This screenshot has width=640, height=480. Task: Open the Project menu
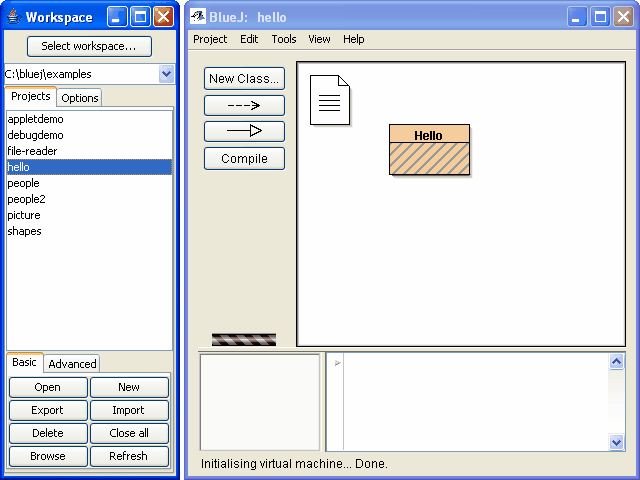pos(210,39)
